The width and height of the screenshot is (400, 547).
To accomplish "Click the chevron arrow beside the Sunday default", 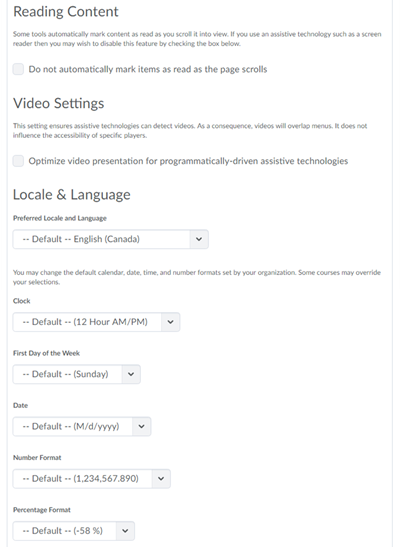I will coord(131,374).
